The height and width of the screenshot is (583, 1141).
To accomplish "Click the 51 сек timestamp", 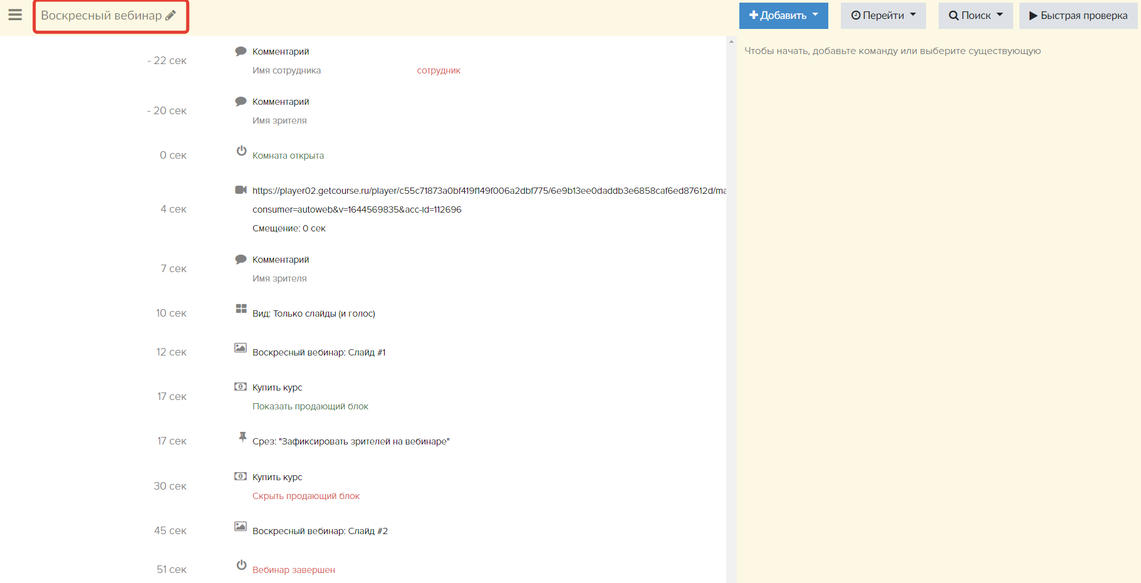I will [x=172, y=569].
